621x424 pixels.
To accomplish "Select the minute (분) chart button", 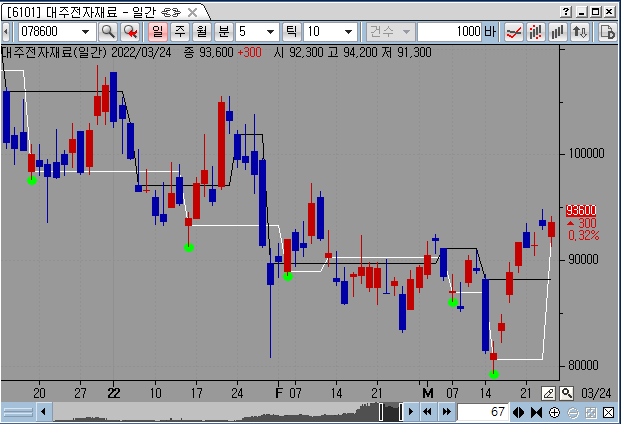I will click(222, 32).
